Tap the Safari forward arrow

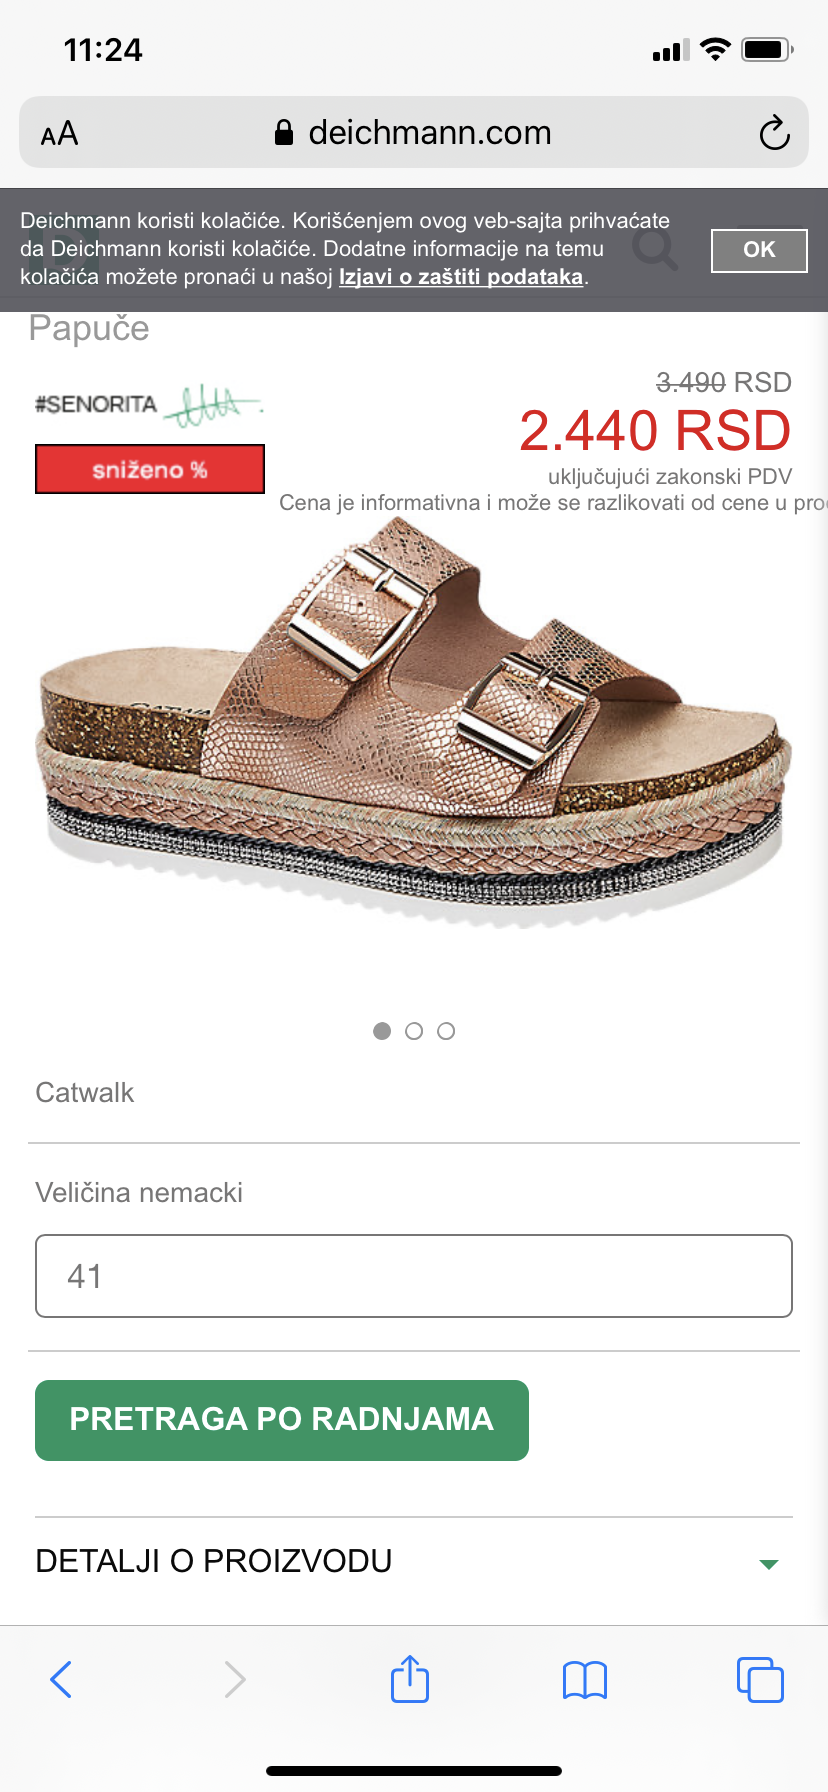coord(235,1679)
